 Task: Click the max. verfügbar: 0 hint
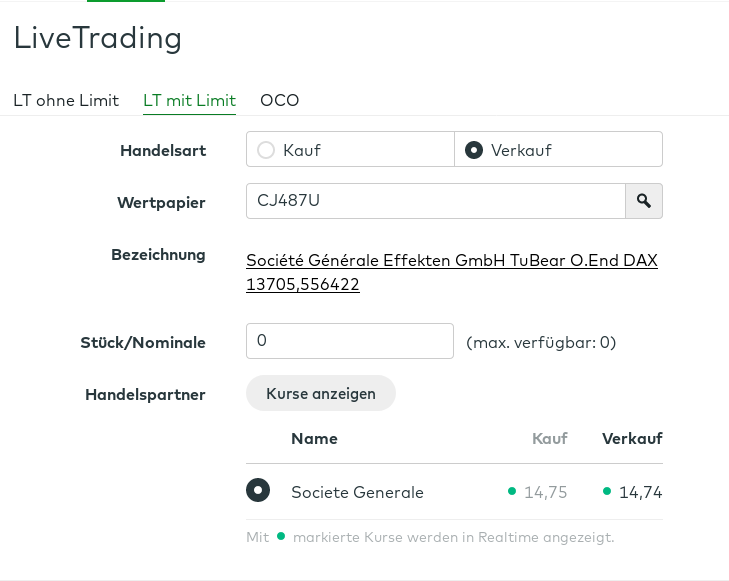tap(541, 342)
